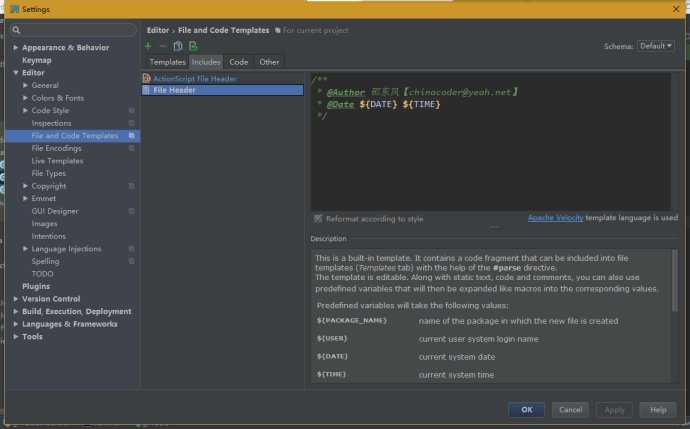Expand Language Injections arrow
The image size is (690, 429).
click(x=25, y=249)
